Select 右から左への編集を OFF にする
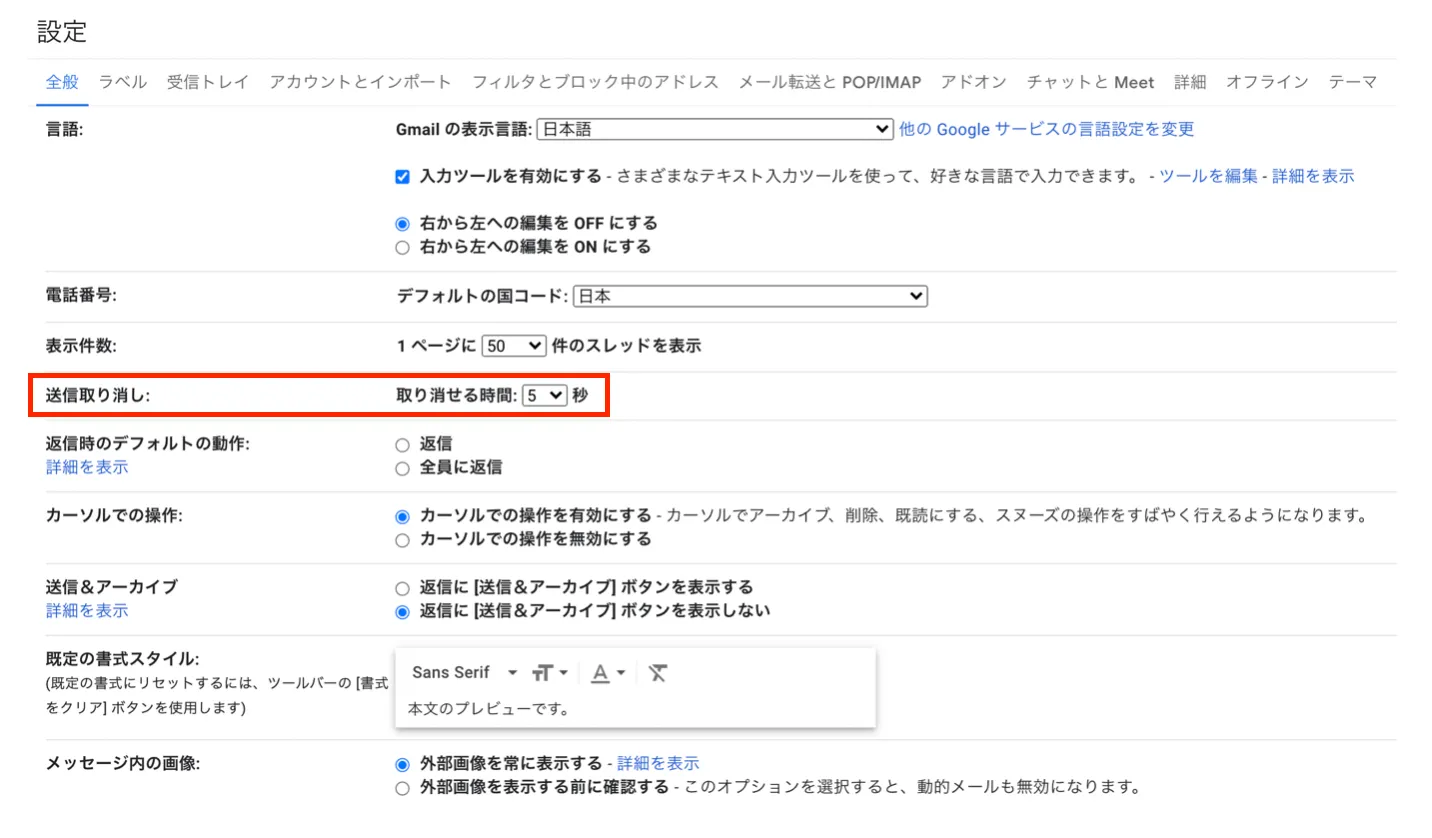The height and width of the screenshot is (838, 1432). click(402, 224)
